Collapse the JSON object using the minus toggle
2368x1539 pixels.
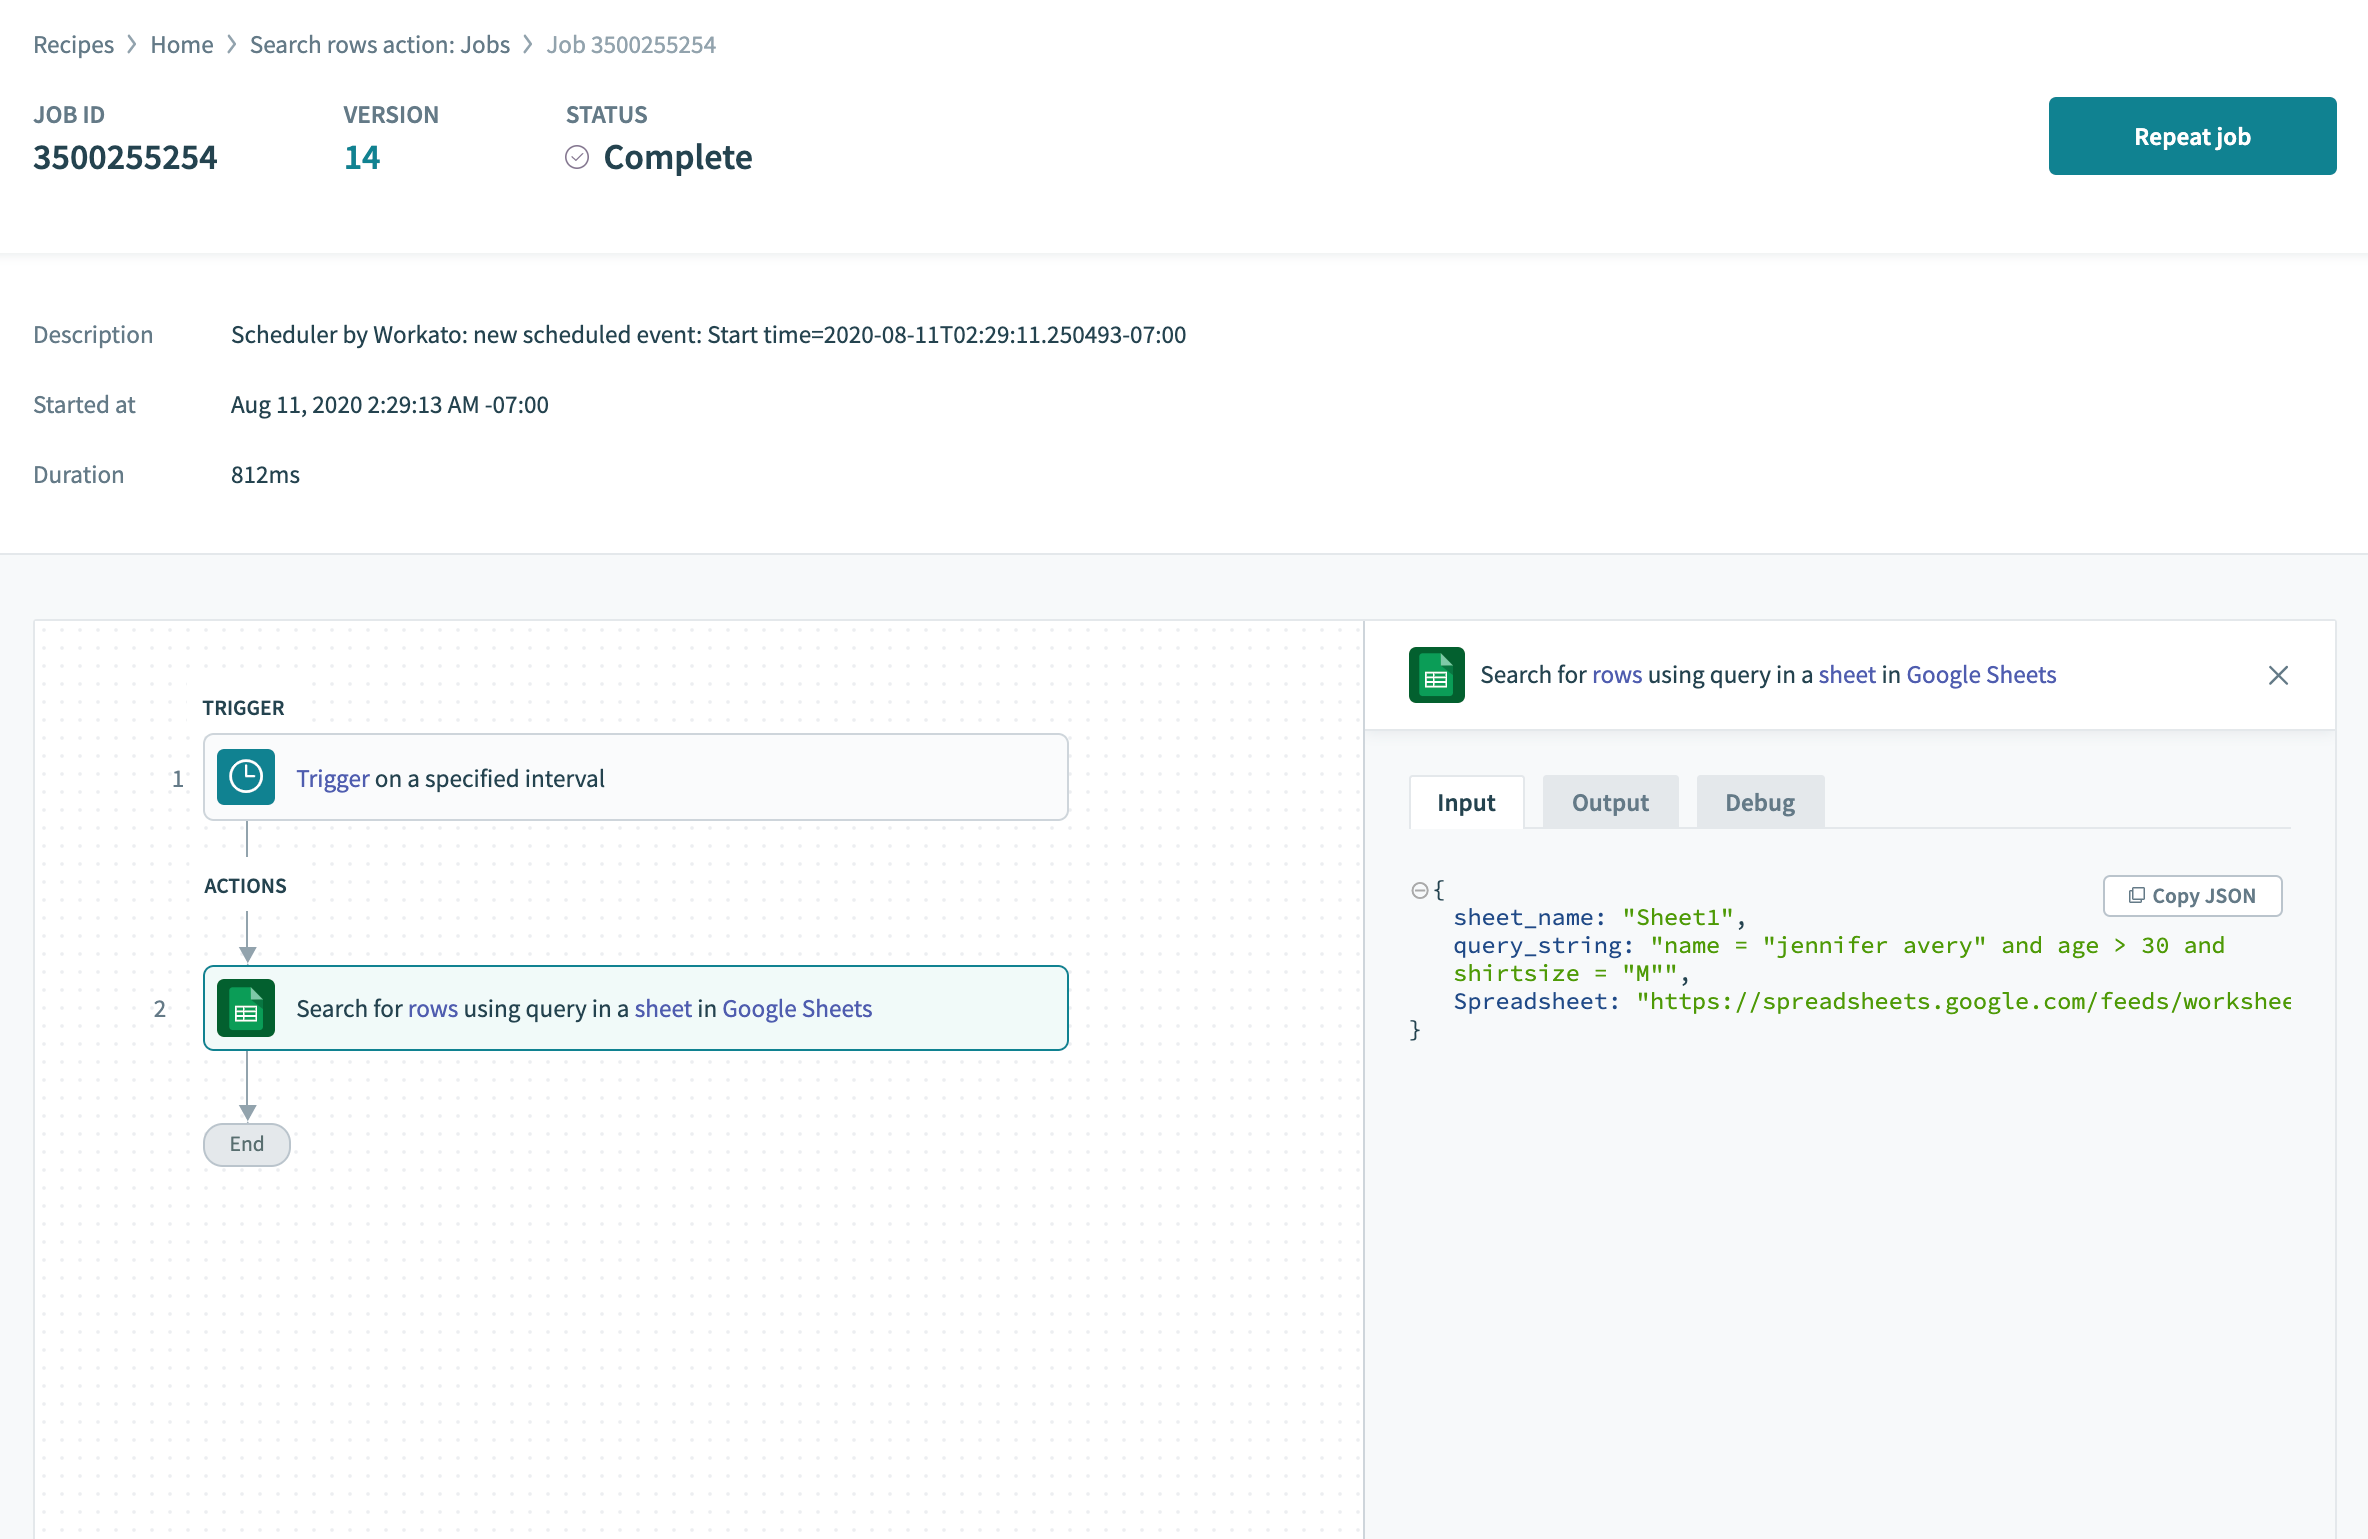click(x=1419, y=888)
